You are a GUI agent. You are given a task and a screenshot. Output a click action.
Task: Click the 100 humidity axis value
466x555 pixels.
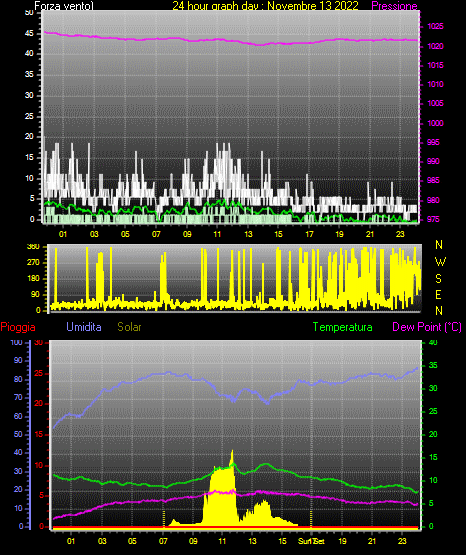pos(17,343)
